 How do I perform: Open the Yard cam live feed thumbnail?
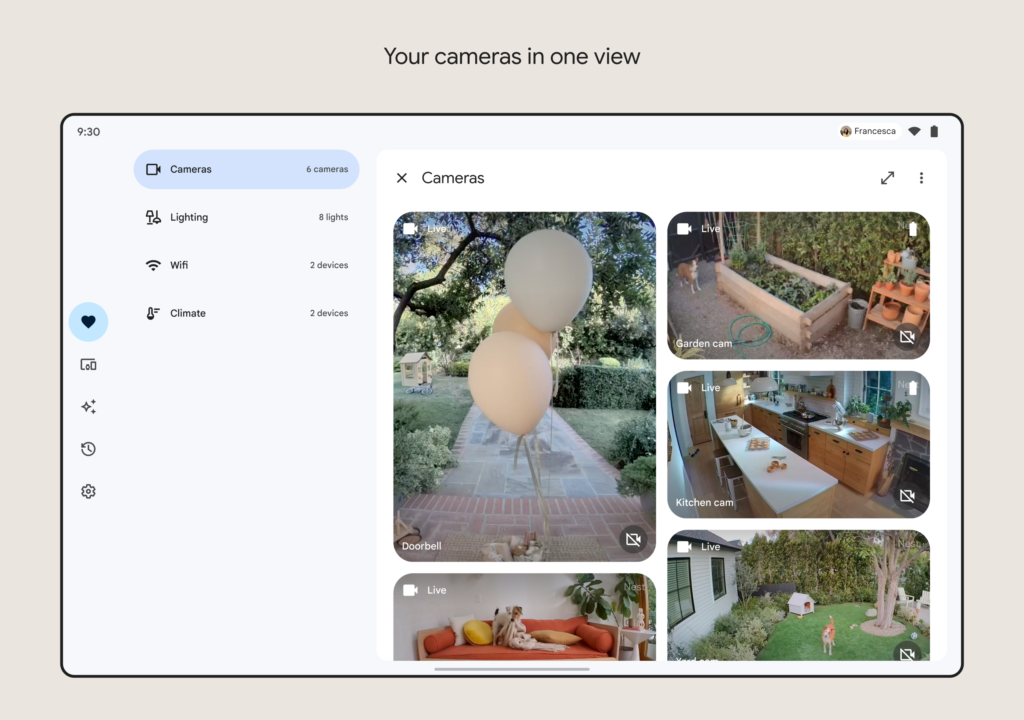(797, 600)
